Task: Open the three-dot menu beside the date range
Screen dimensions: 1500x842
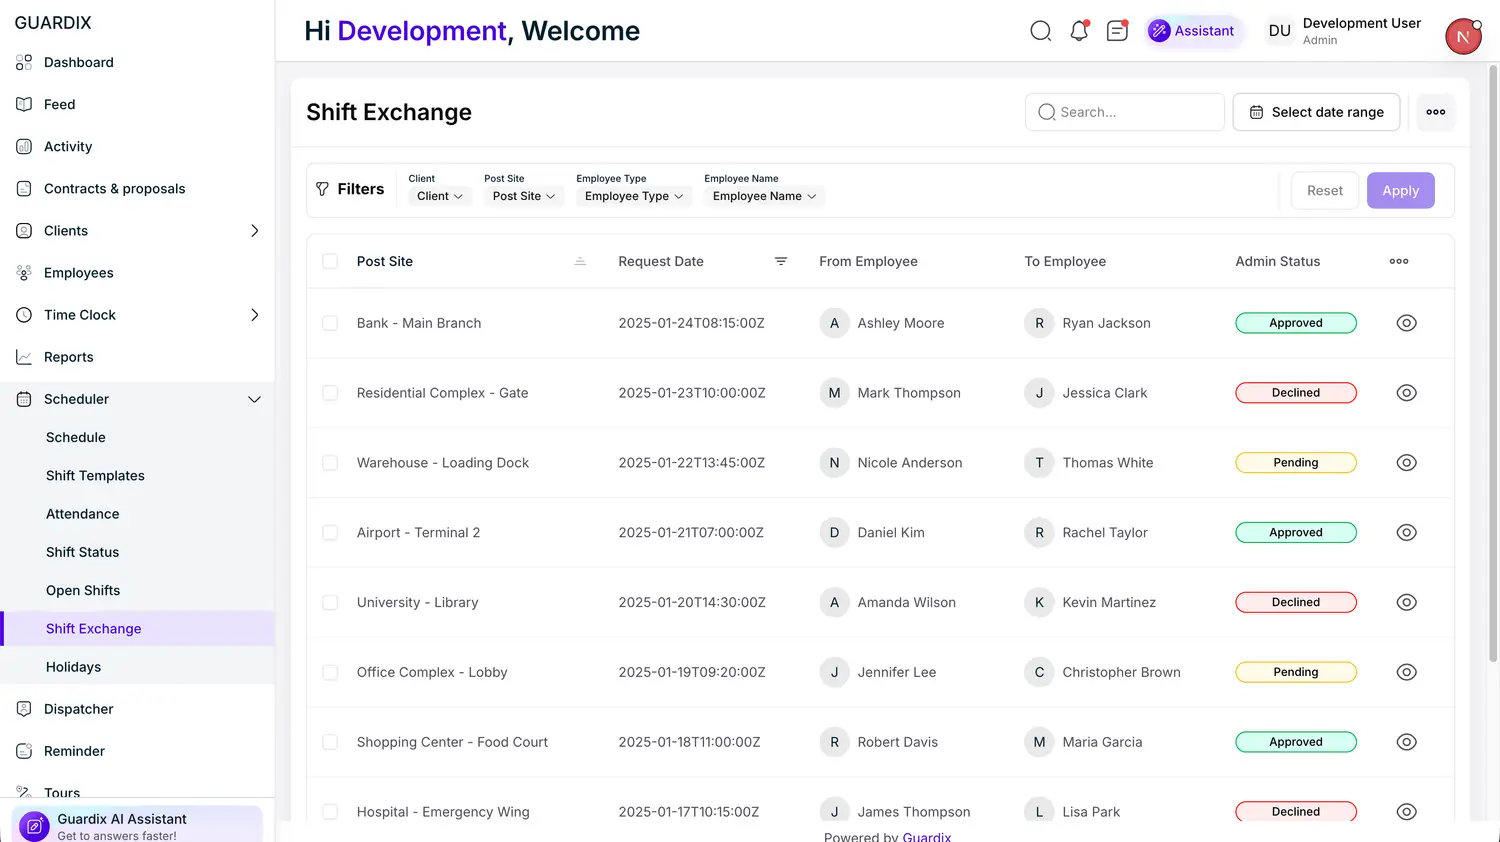Action: point(1435,112)
